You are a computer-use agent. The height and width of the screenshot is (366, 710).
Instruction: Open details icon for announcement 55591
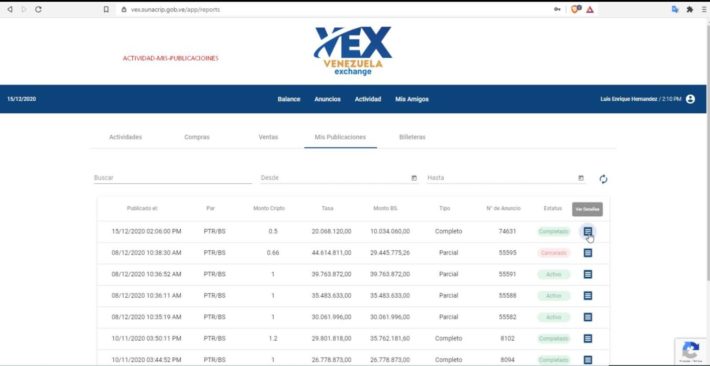[x=587, y=274]
